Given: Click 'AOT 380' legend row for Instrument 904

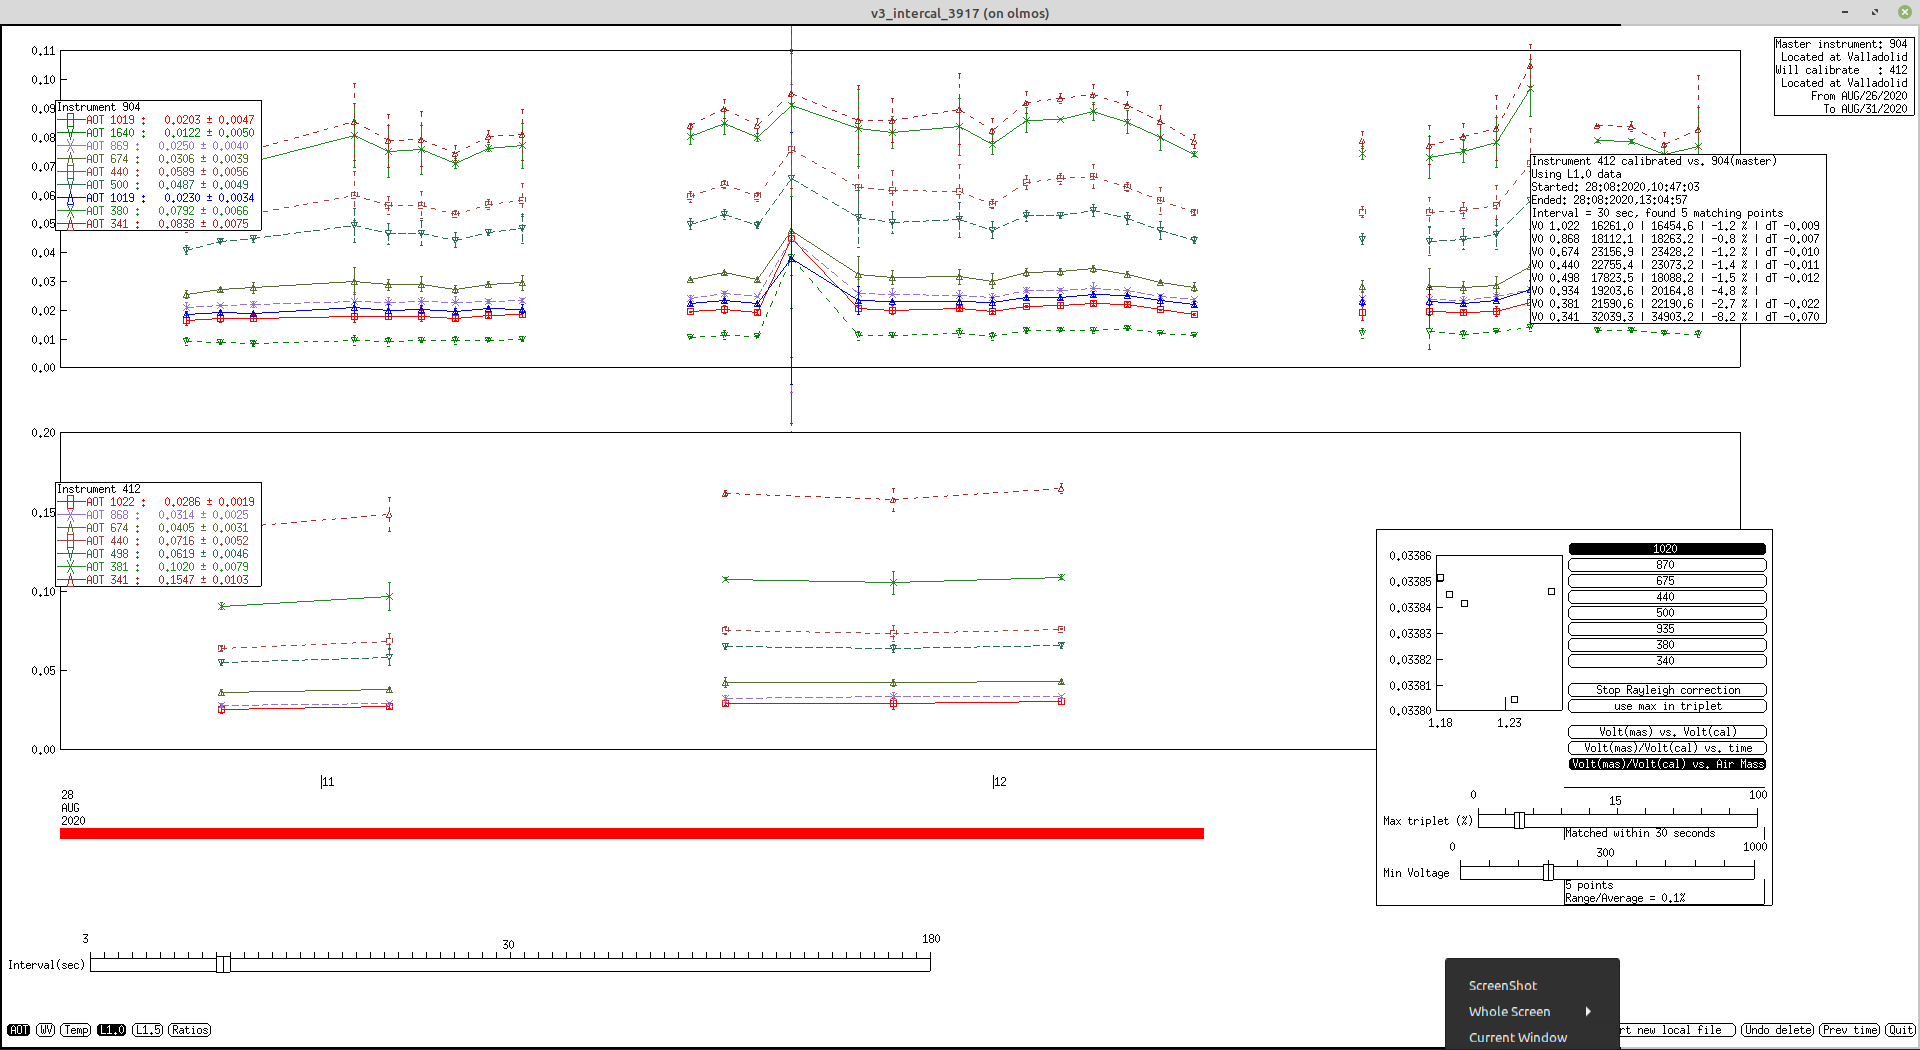Looking at the screenshot, I should 159,211.
